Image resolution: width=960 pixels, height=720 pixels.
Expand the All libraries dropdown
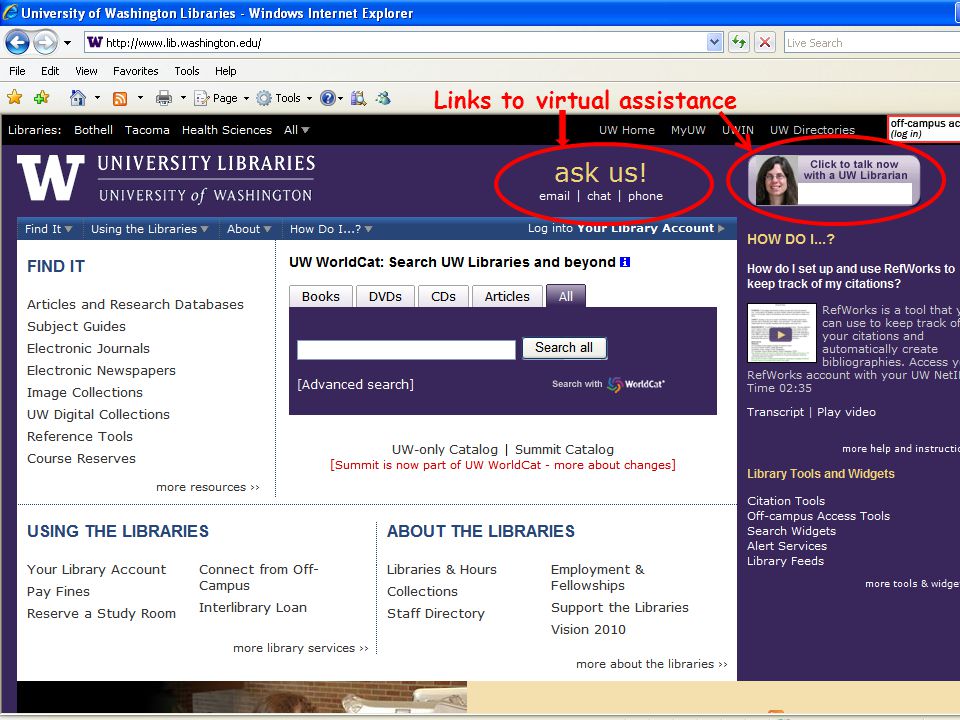(x=296, y=130)
